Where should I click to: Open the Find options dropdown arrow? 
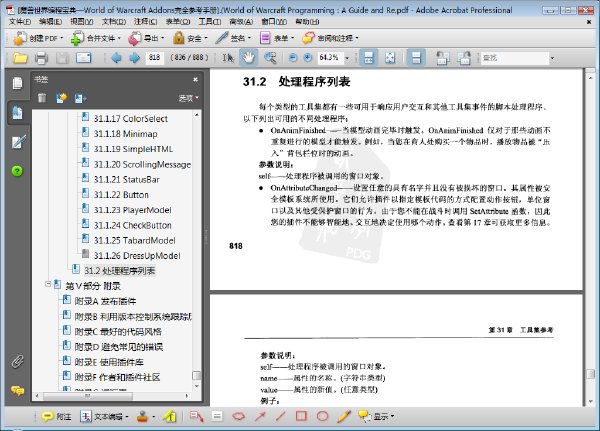tap(552, 58)
